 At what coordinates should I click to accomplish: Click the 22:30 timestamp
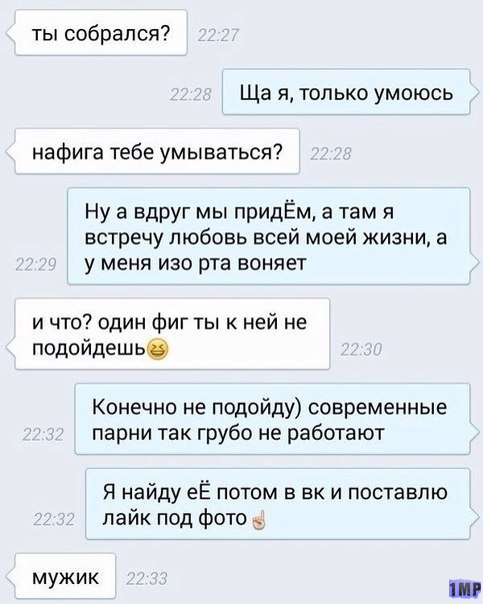(362, 350)
